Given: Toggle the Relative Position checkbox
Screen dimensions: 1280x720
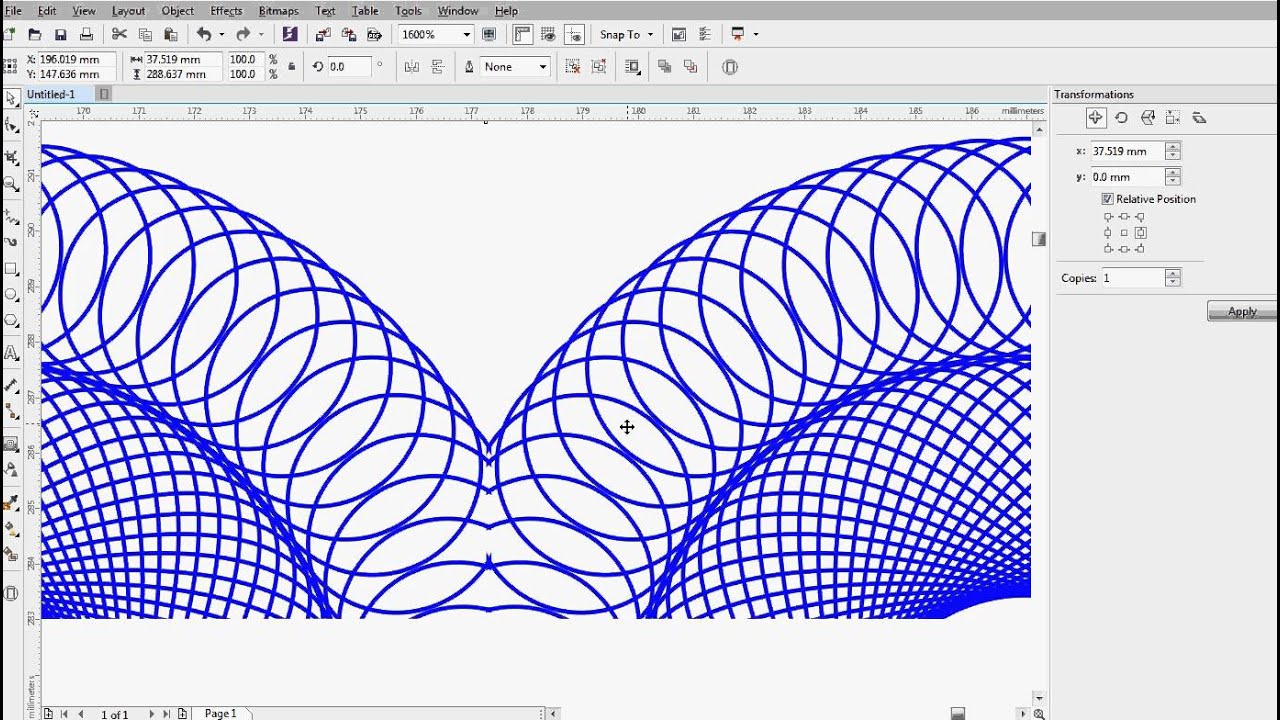Looking at the screenshot, I should tap(1107, 199).
